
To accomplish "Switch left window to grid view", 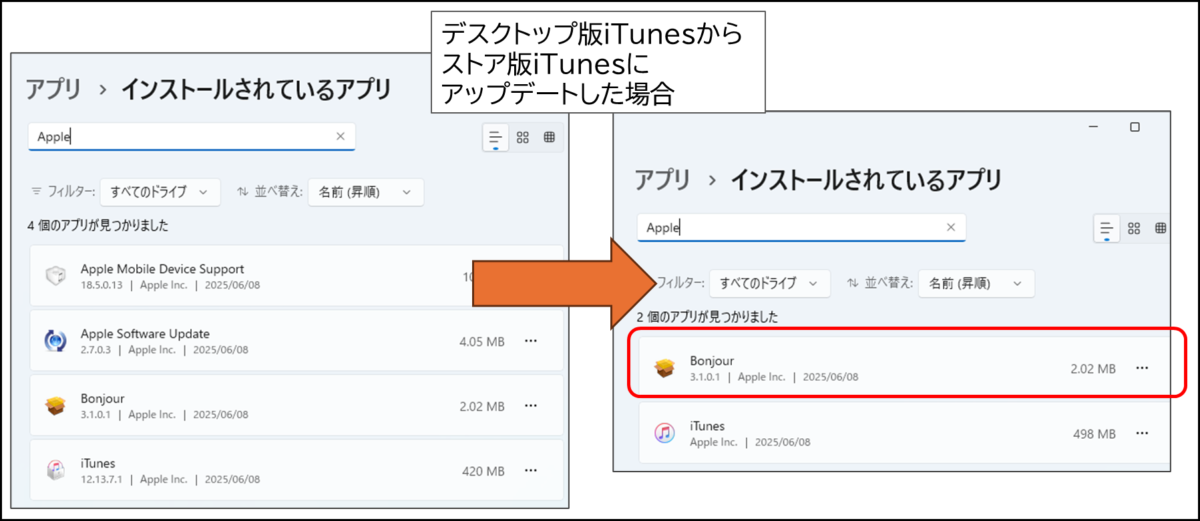I will (522, 137).
